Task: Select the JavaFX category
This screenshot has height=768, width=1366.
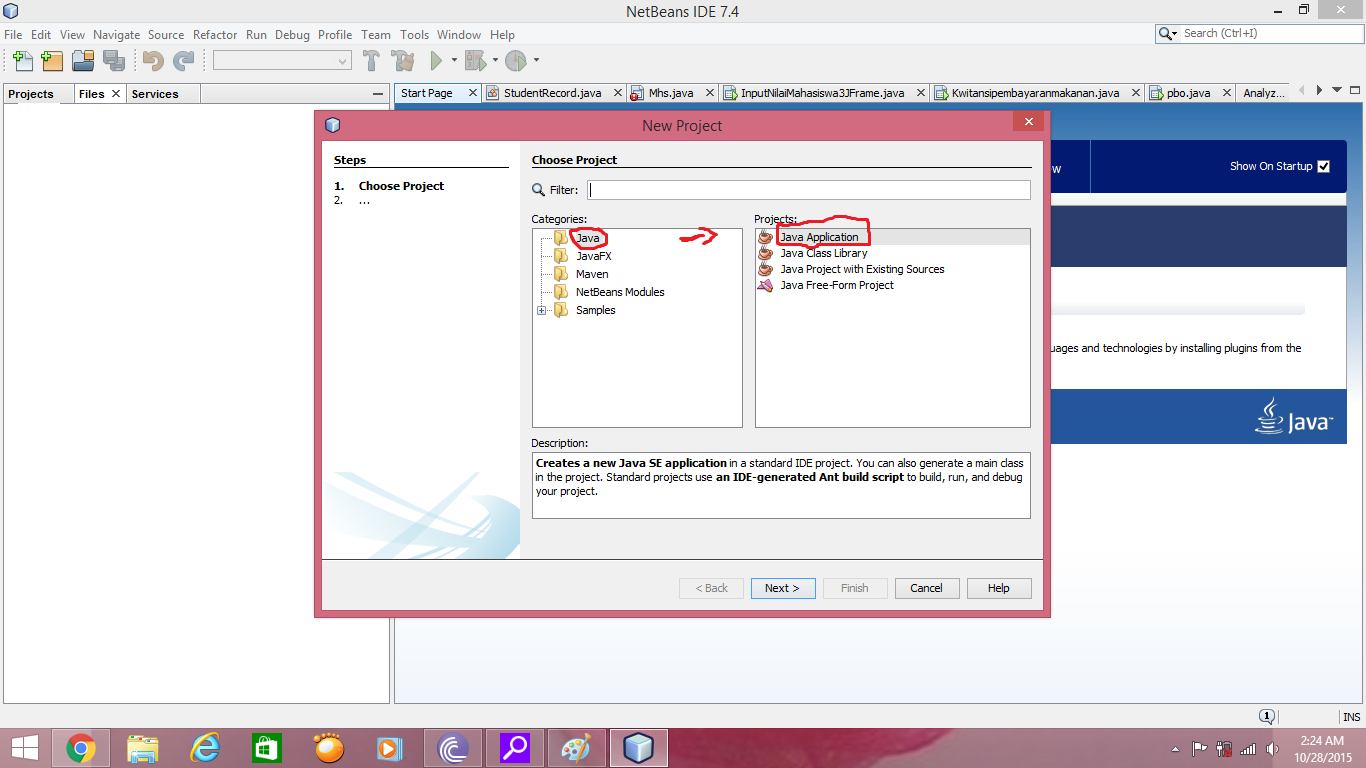Action: coord(593,256)
